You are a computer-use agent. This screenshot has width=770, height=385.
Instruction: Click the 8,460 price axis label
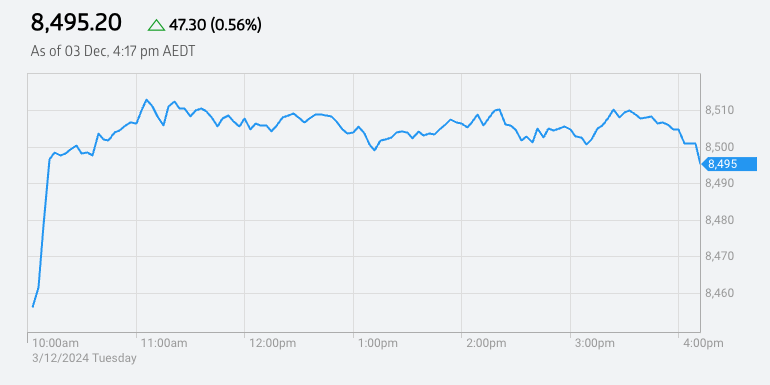(x=719, y=293)
